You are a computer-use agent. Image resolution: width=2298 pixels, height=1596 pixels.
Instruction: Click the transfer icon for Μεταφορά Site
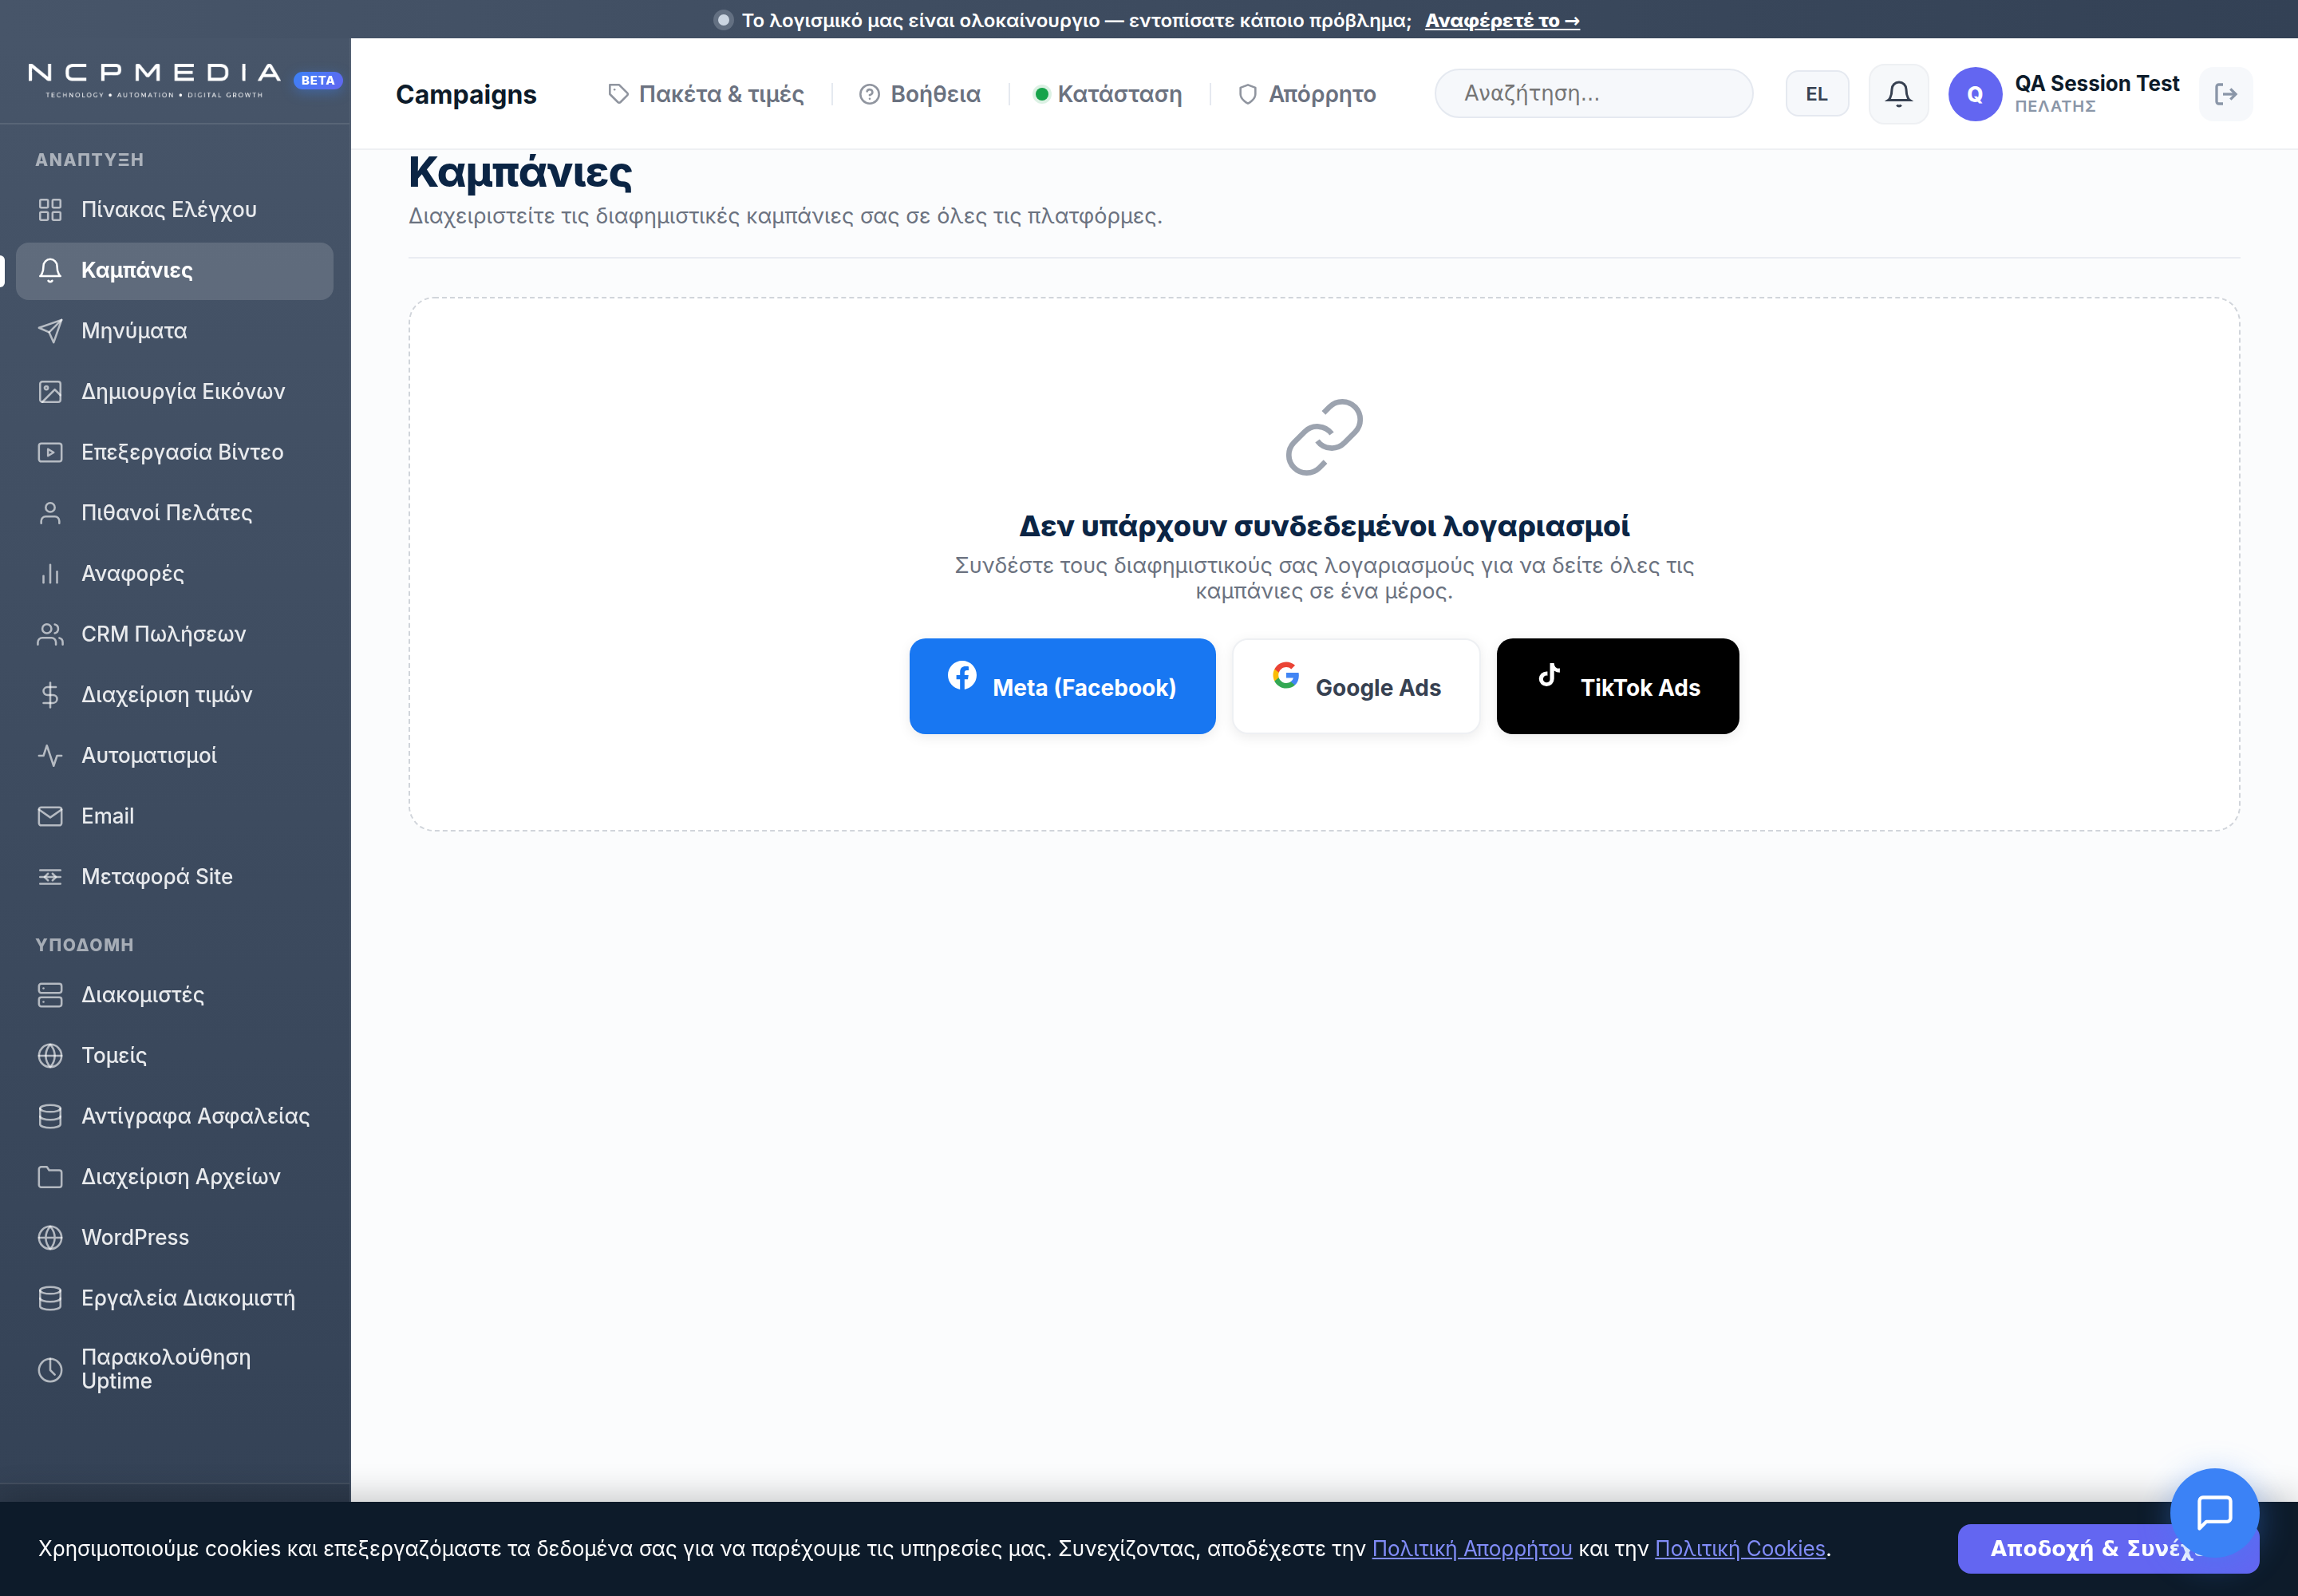point(50,877)
